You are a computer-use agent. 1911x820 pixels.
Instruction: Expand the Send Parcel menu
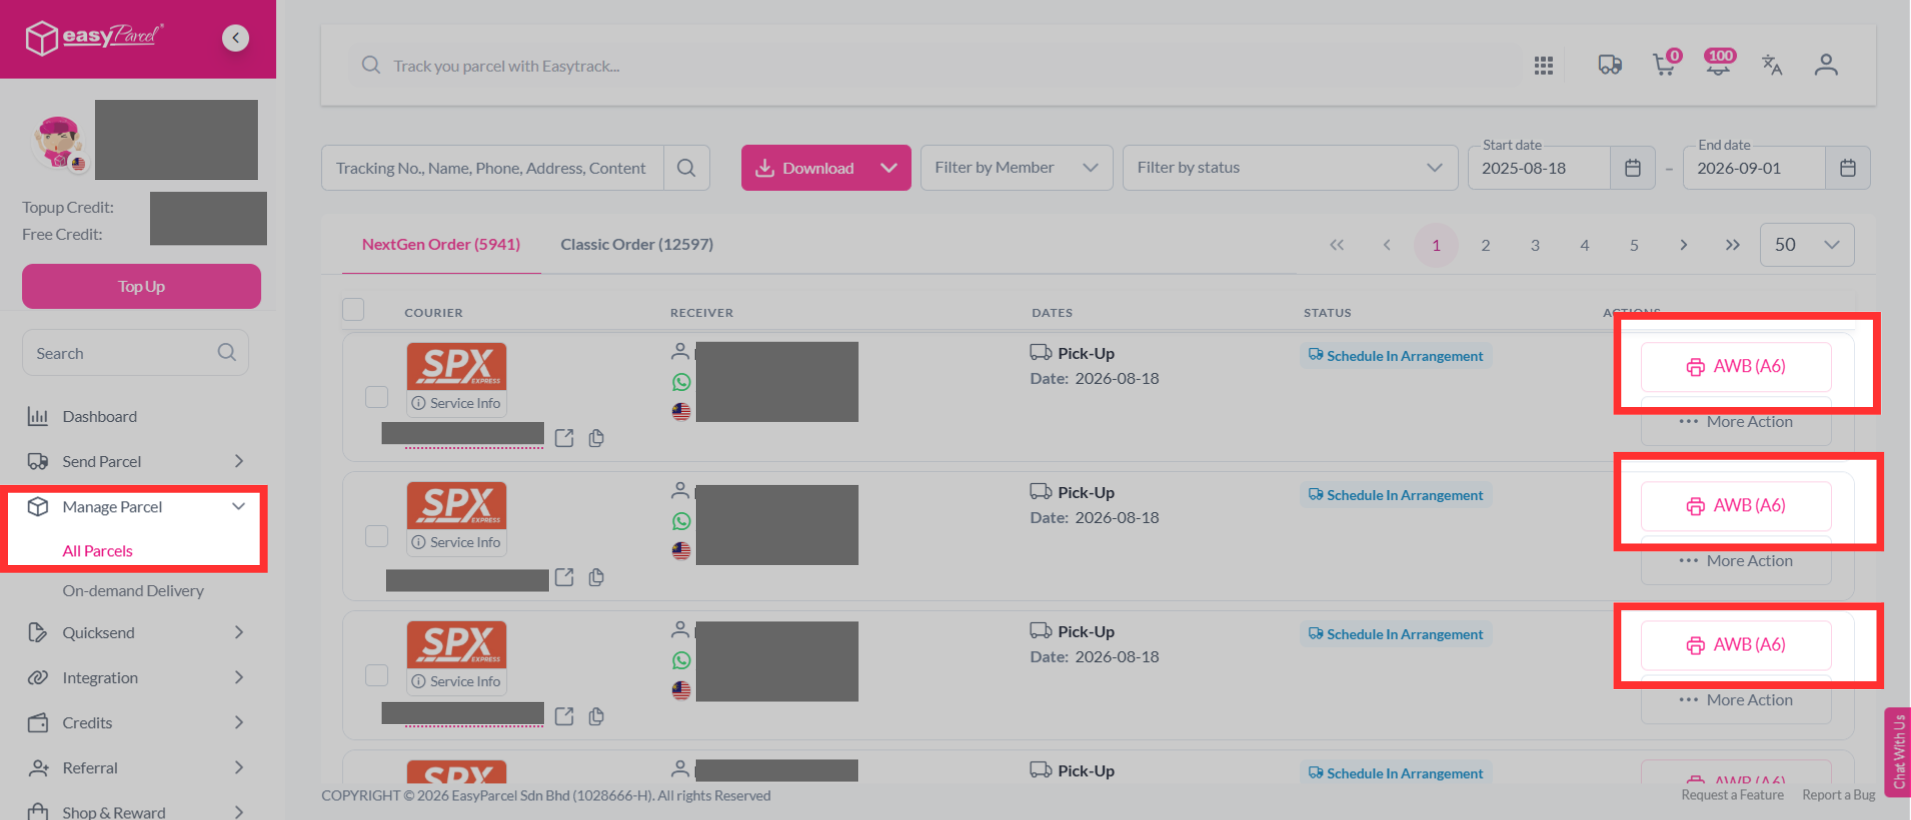click(136, 461)
